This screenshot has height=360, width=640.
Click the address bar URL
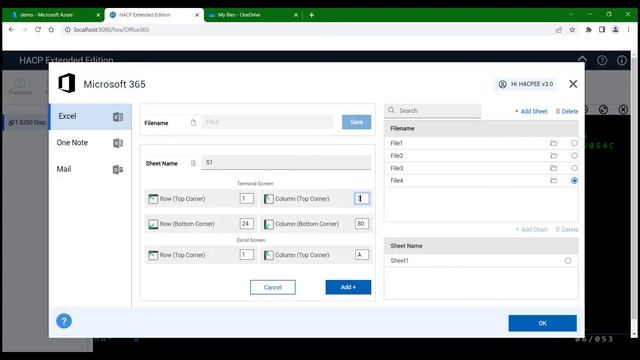(111, 29)
